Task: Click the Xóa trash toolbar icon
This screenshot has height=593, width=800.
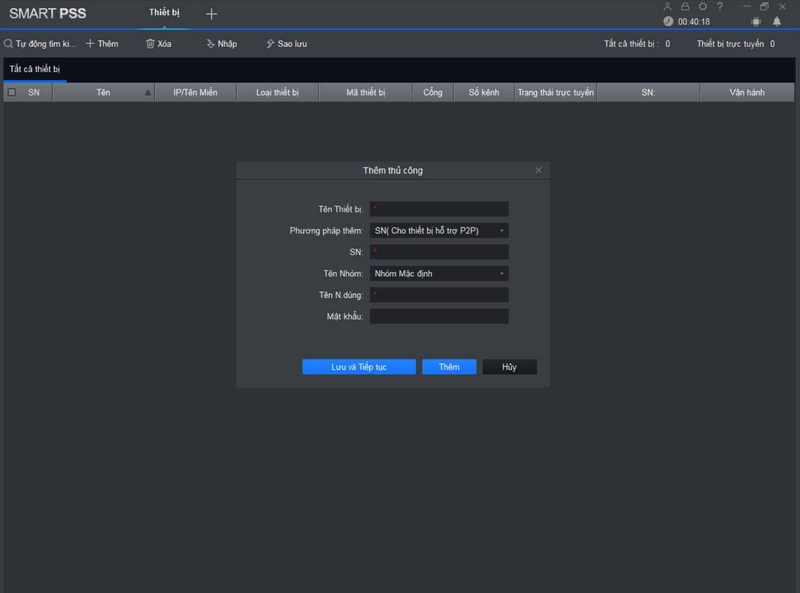Action: (151, 44)
